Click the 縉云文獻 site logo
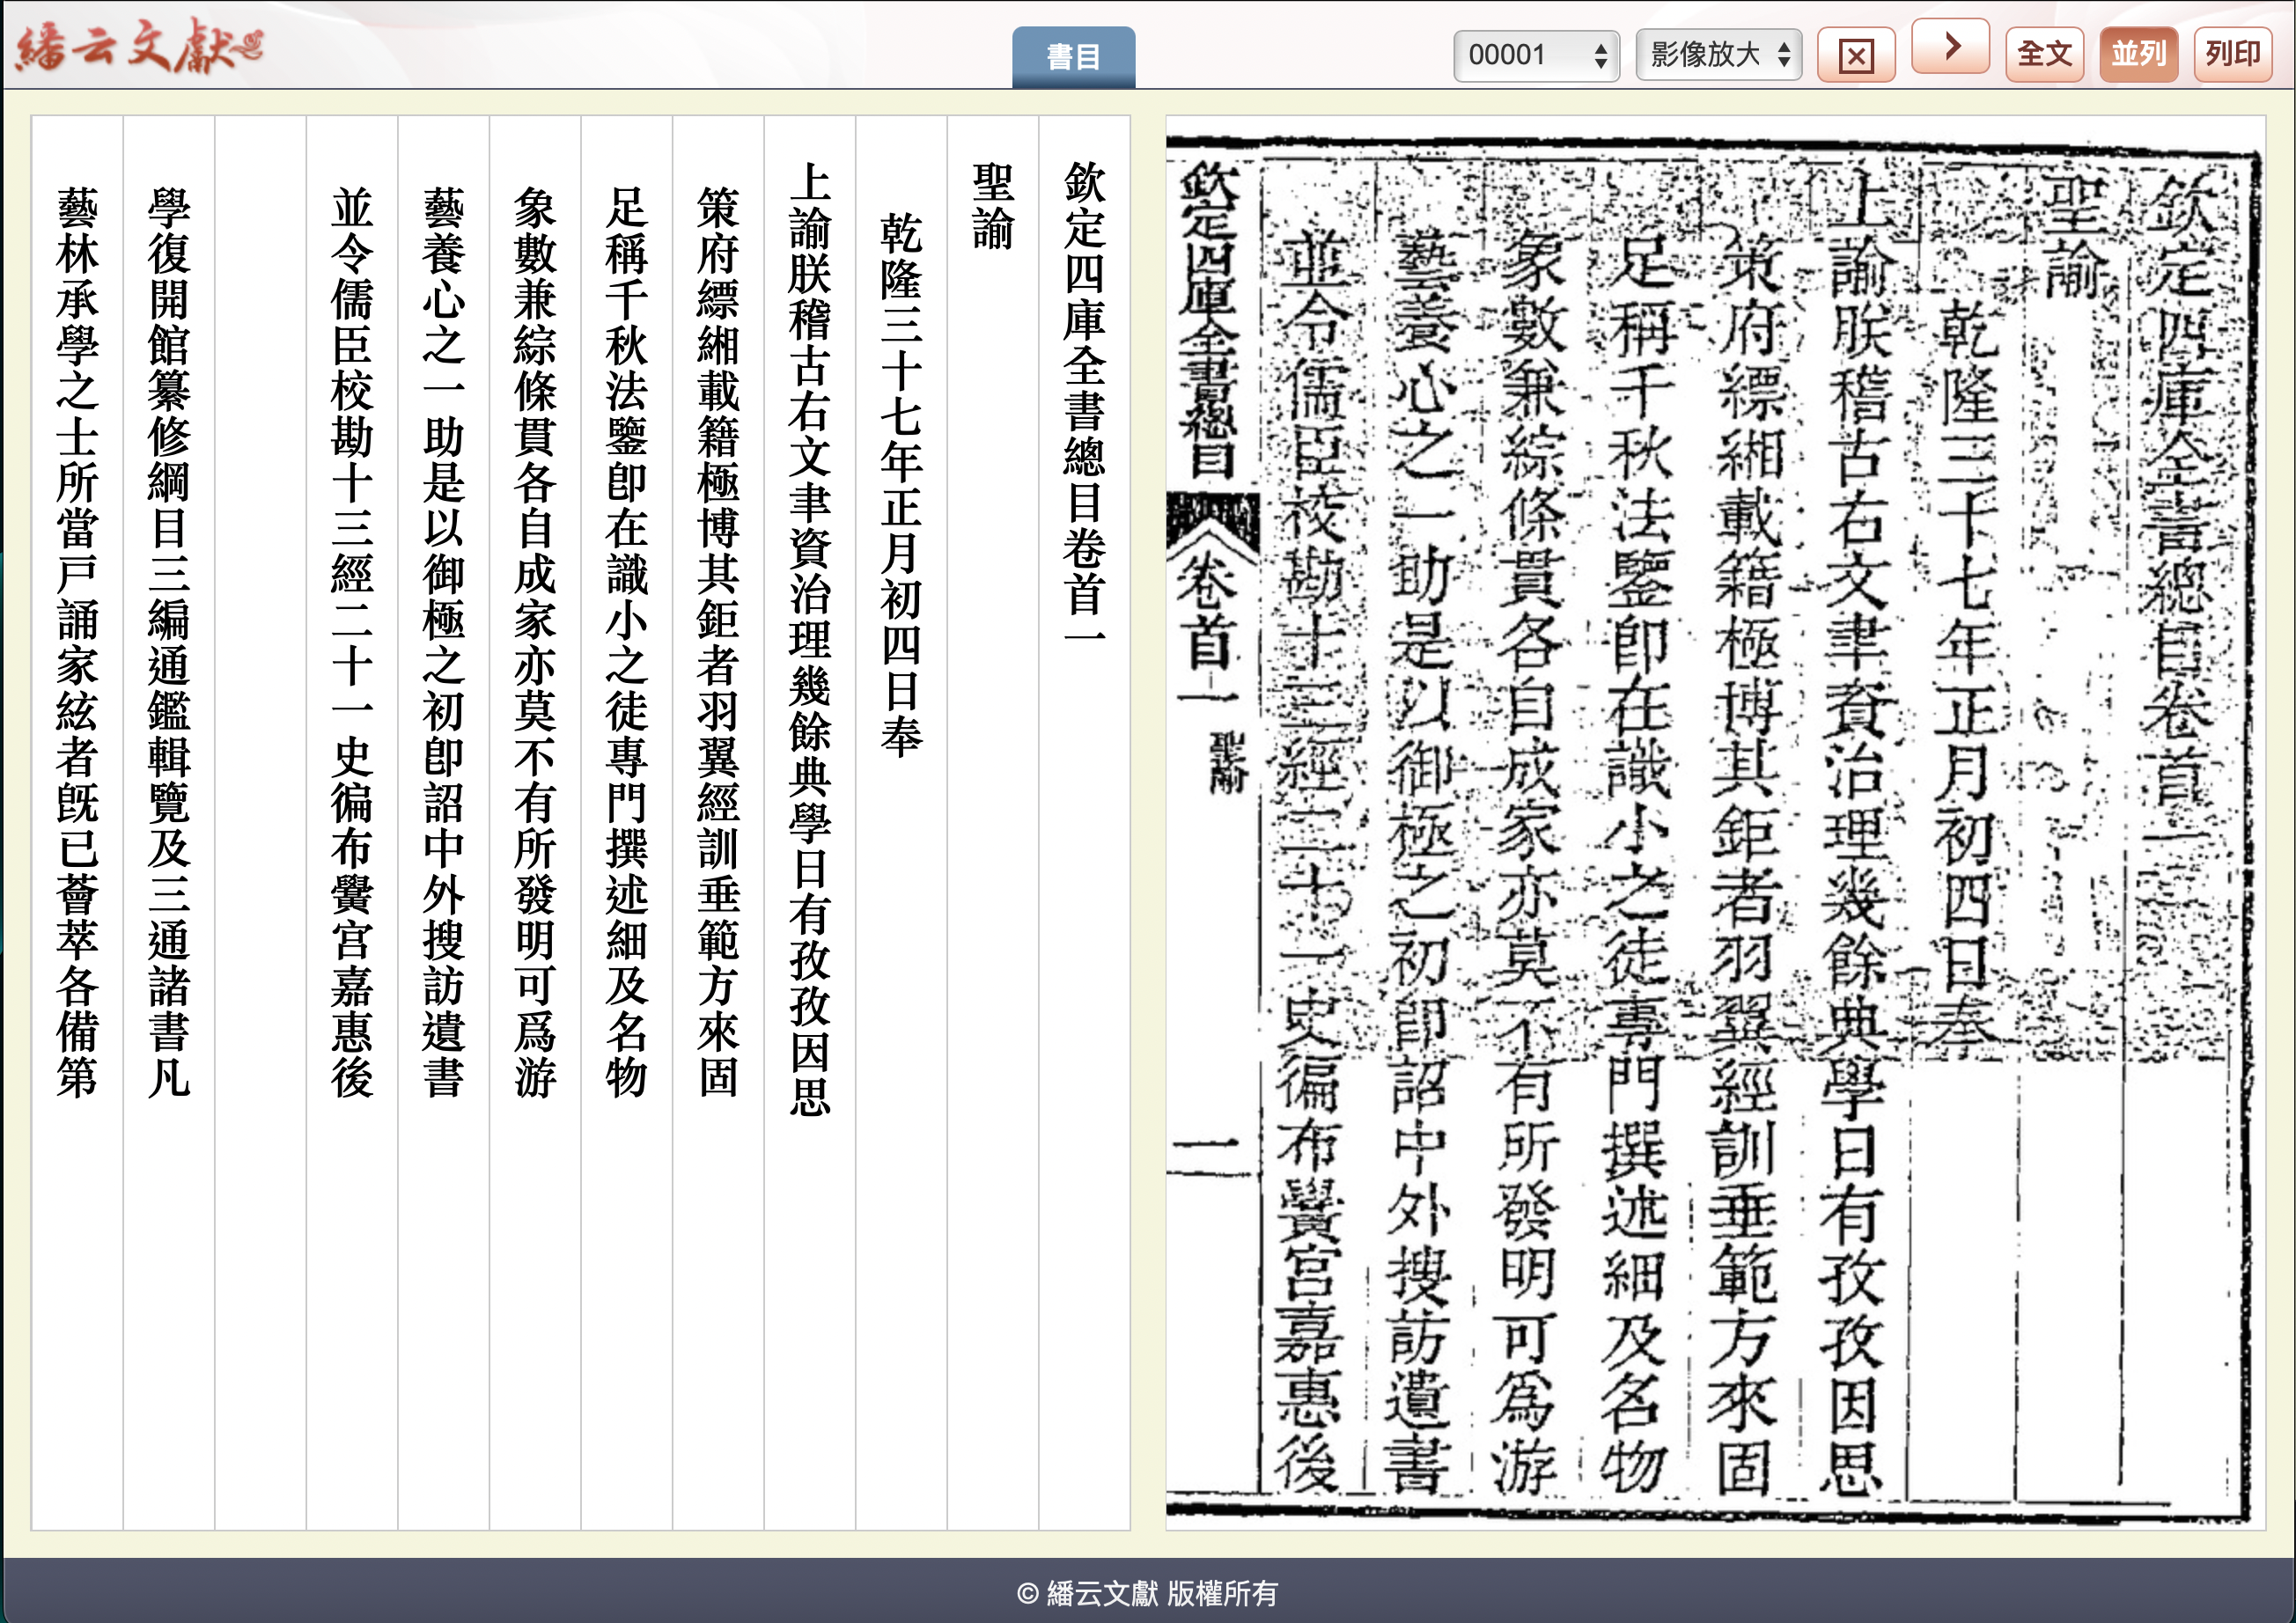 tap(140, 46)
